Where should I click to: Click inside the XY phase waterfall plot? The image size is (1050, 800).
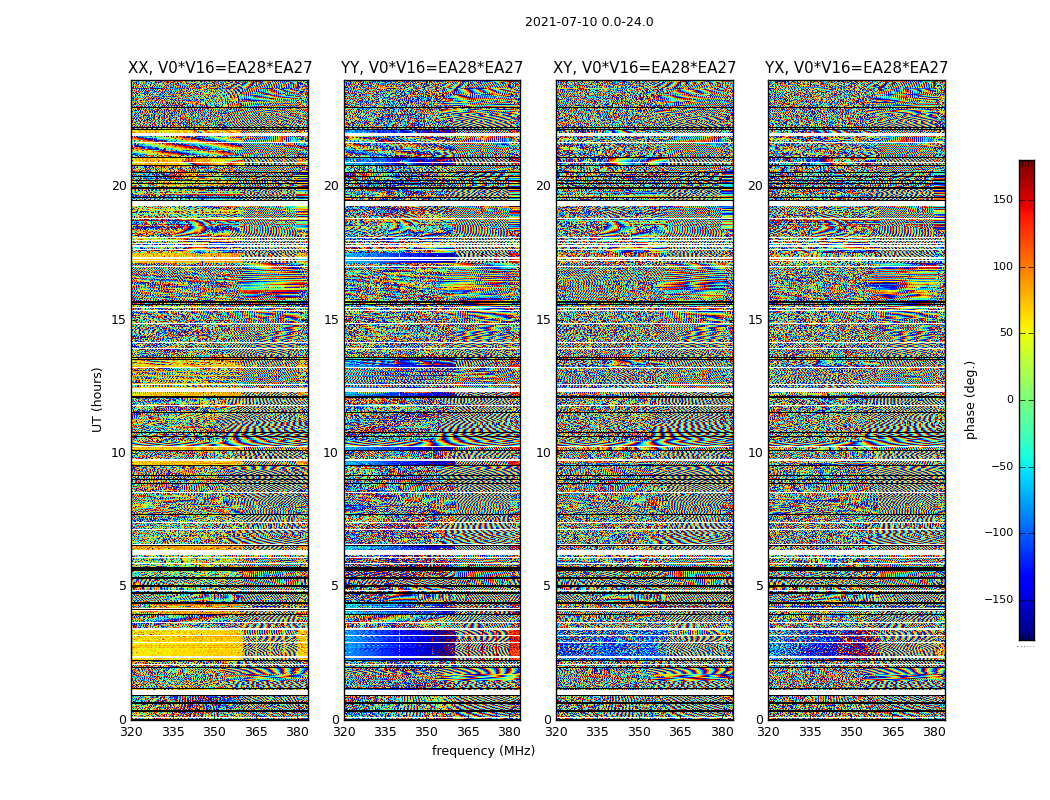click(x=644, y=400)
